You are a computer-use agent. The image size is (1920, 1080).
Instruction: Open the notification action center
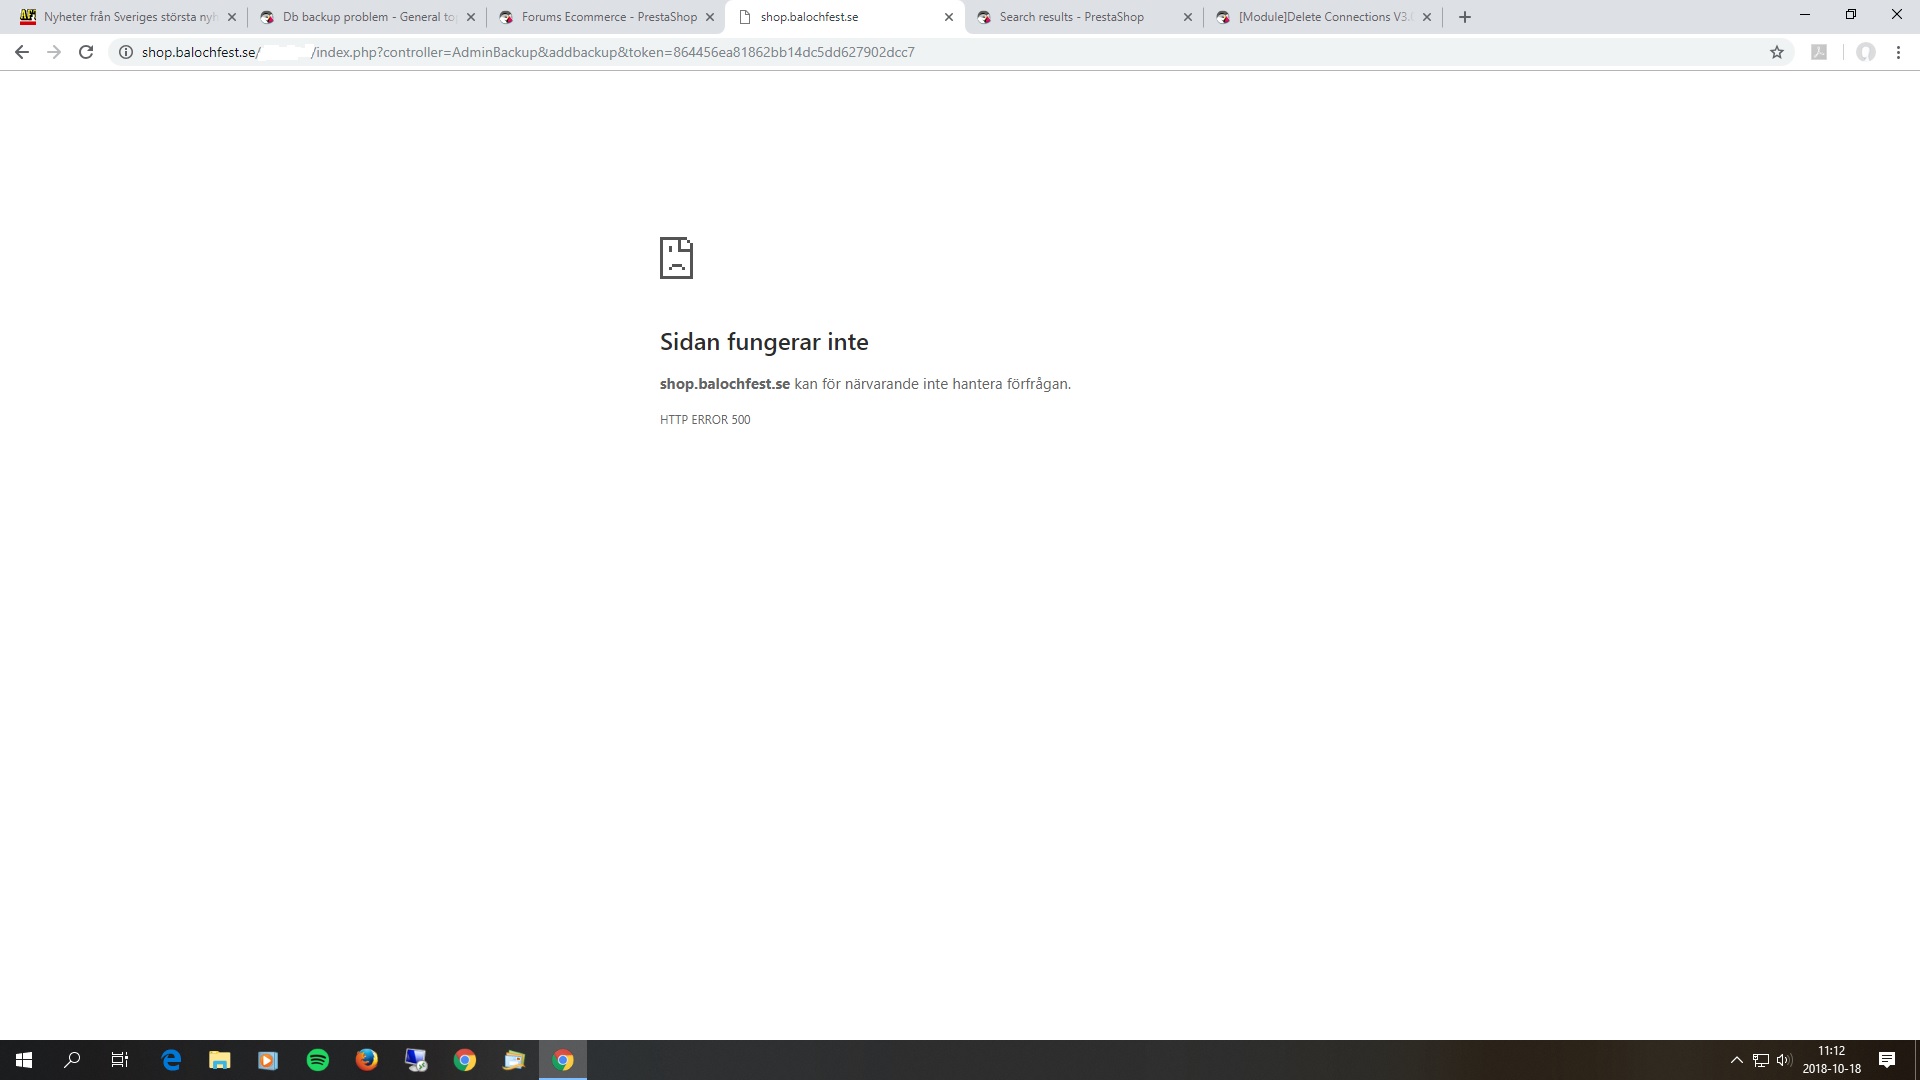(1887, 1060)
